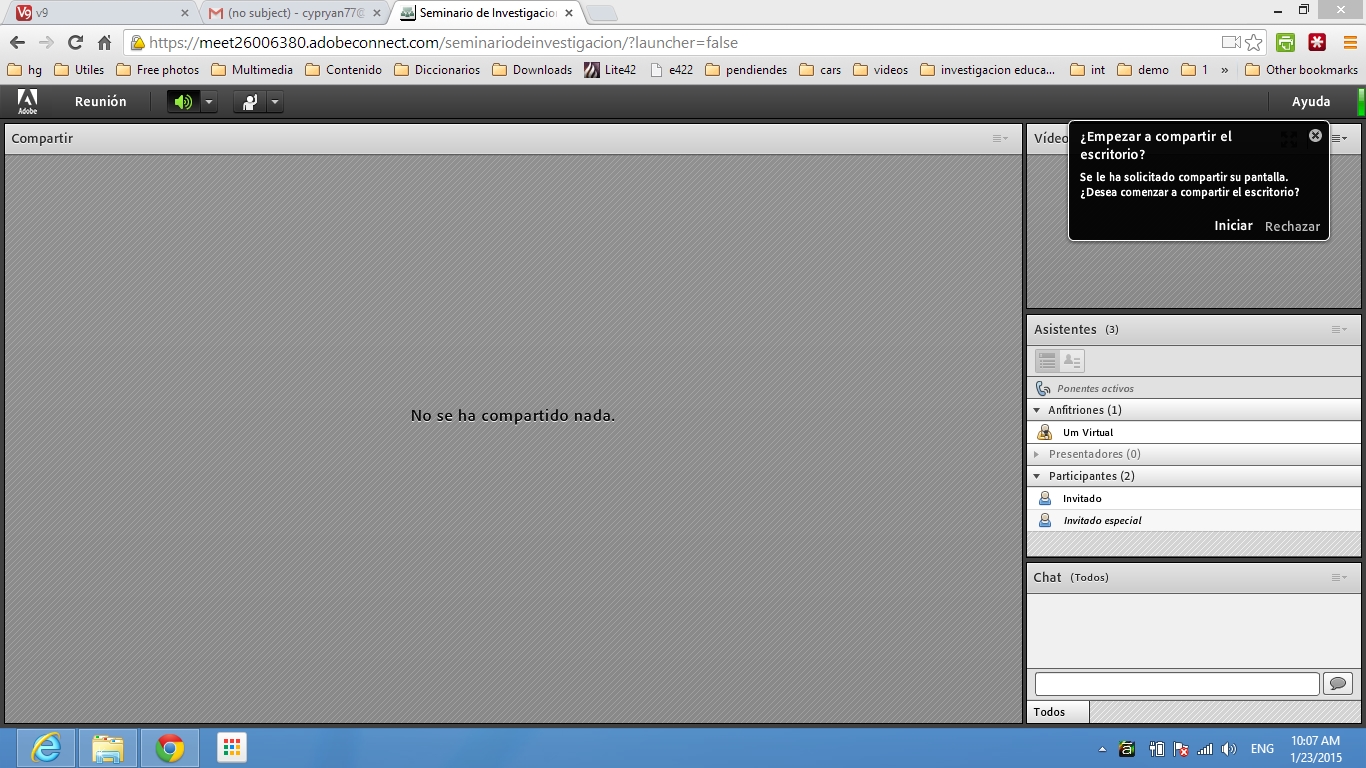Expand the Presentadores group

pos(1037,454)
